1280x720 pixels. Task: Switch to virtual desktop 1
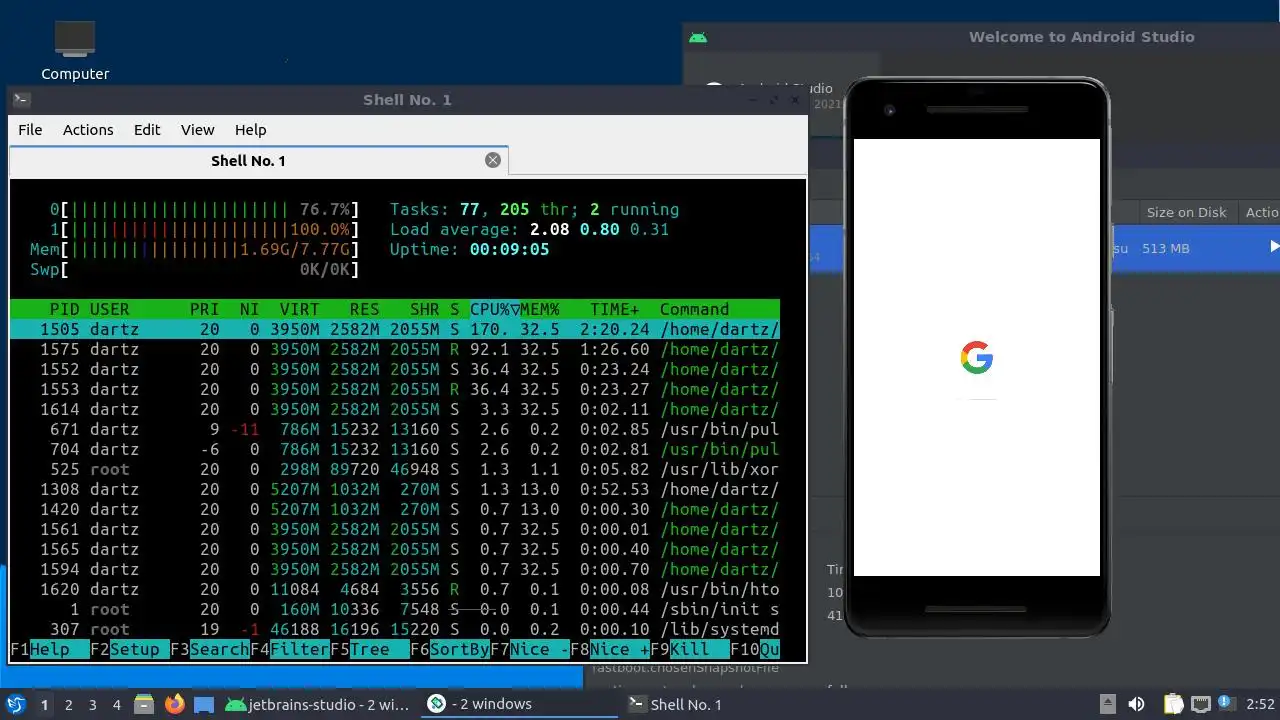(x=44, y=705)
